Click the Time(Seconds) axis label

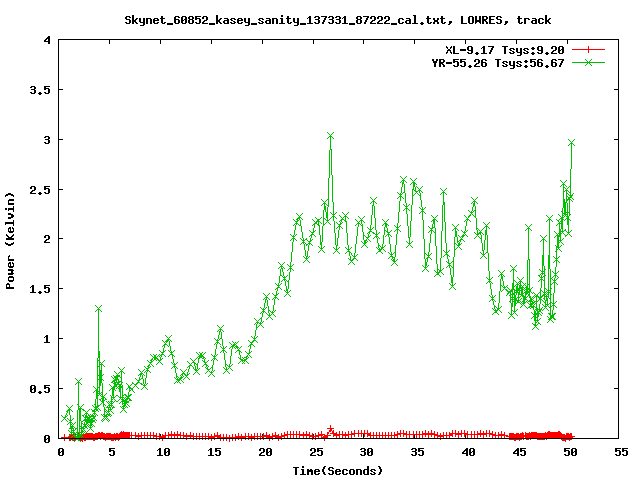(x=338, y=471)
